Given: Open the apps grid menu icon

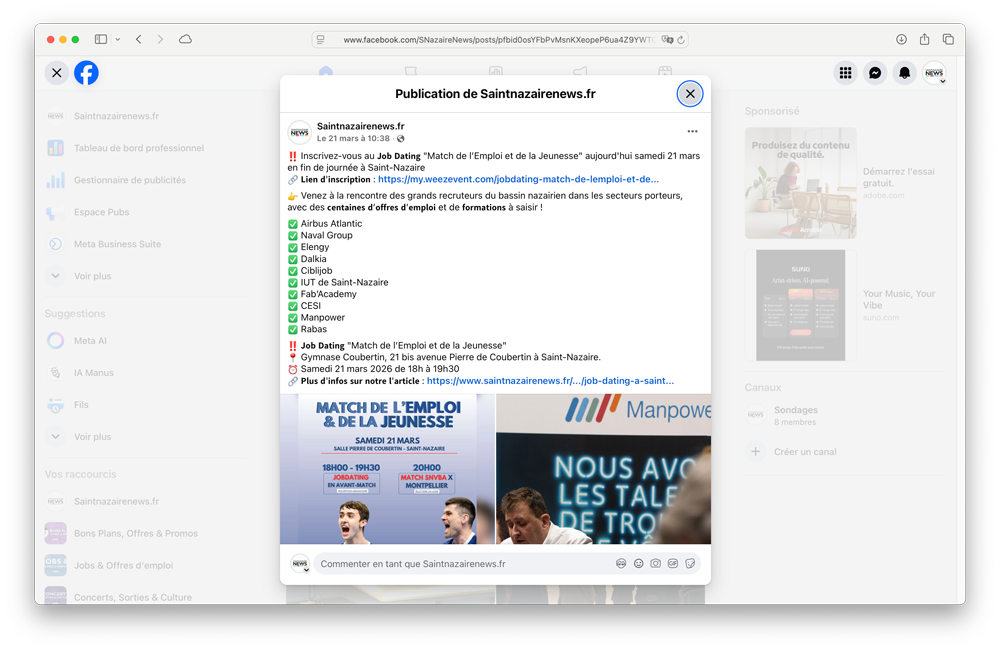Looking at the screenshot, I should point(845,72).
